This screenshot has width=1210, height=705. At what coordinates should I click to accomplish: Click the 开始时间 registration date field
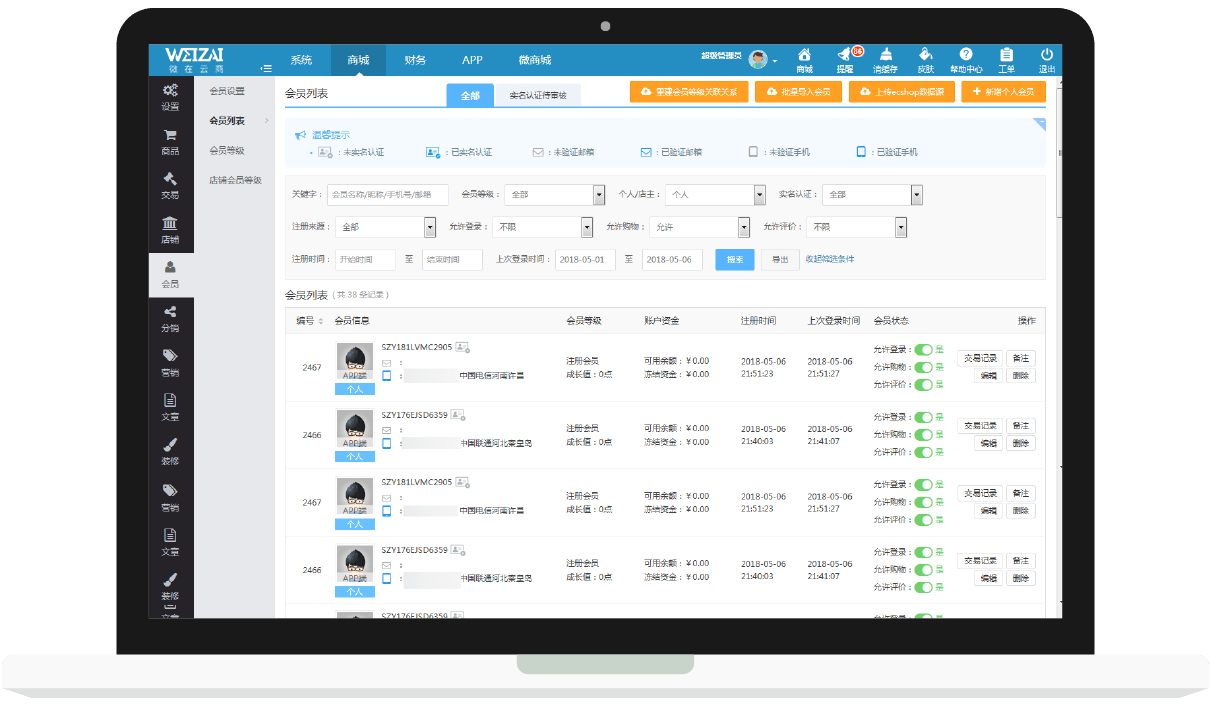click(365, 260)
